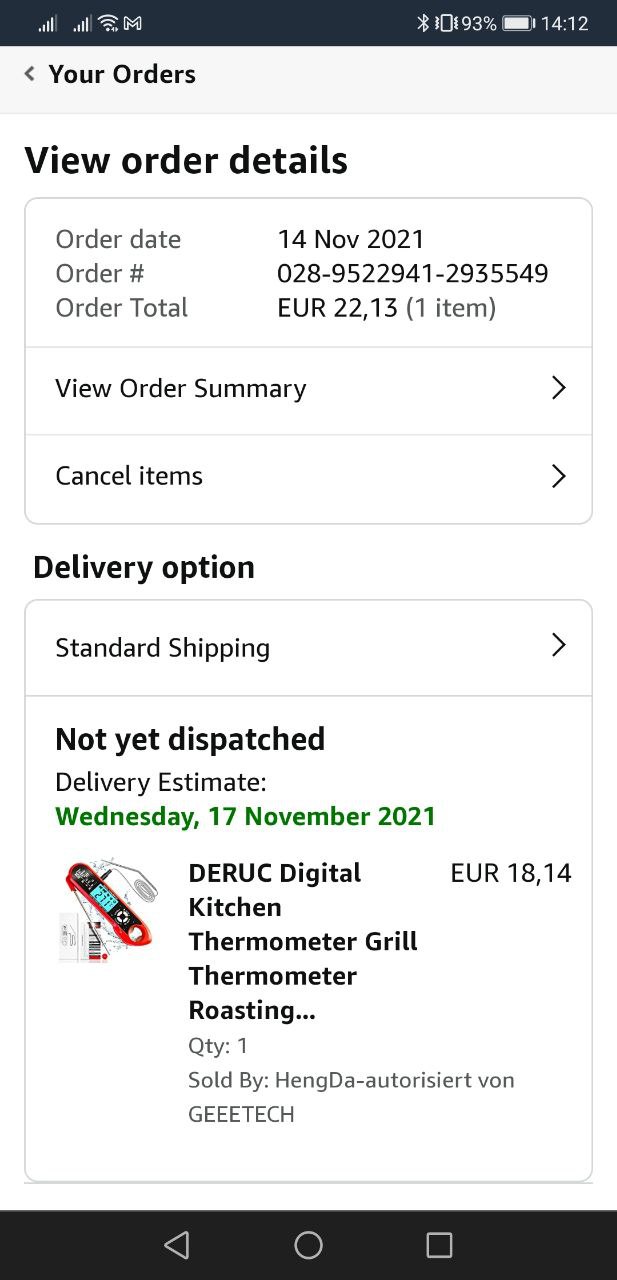Viewport: 617px width, 1280px height.
Task: Tap the Android home circle button
Action: point(308,1244)
